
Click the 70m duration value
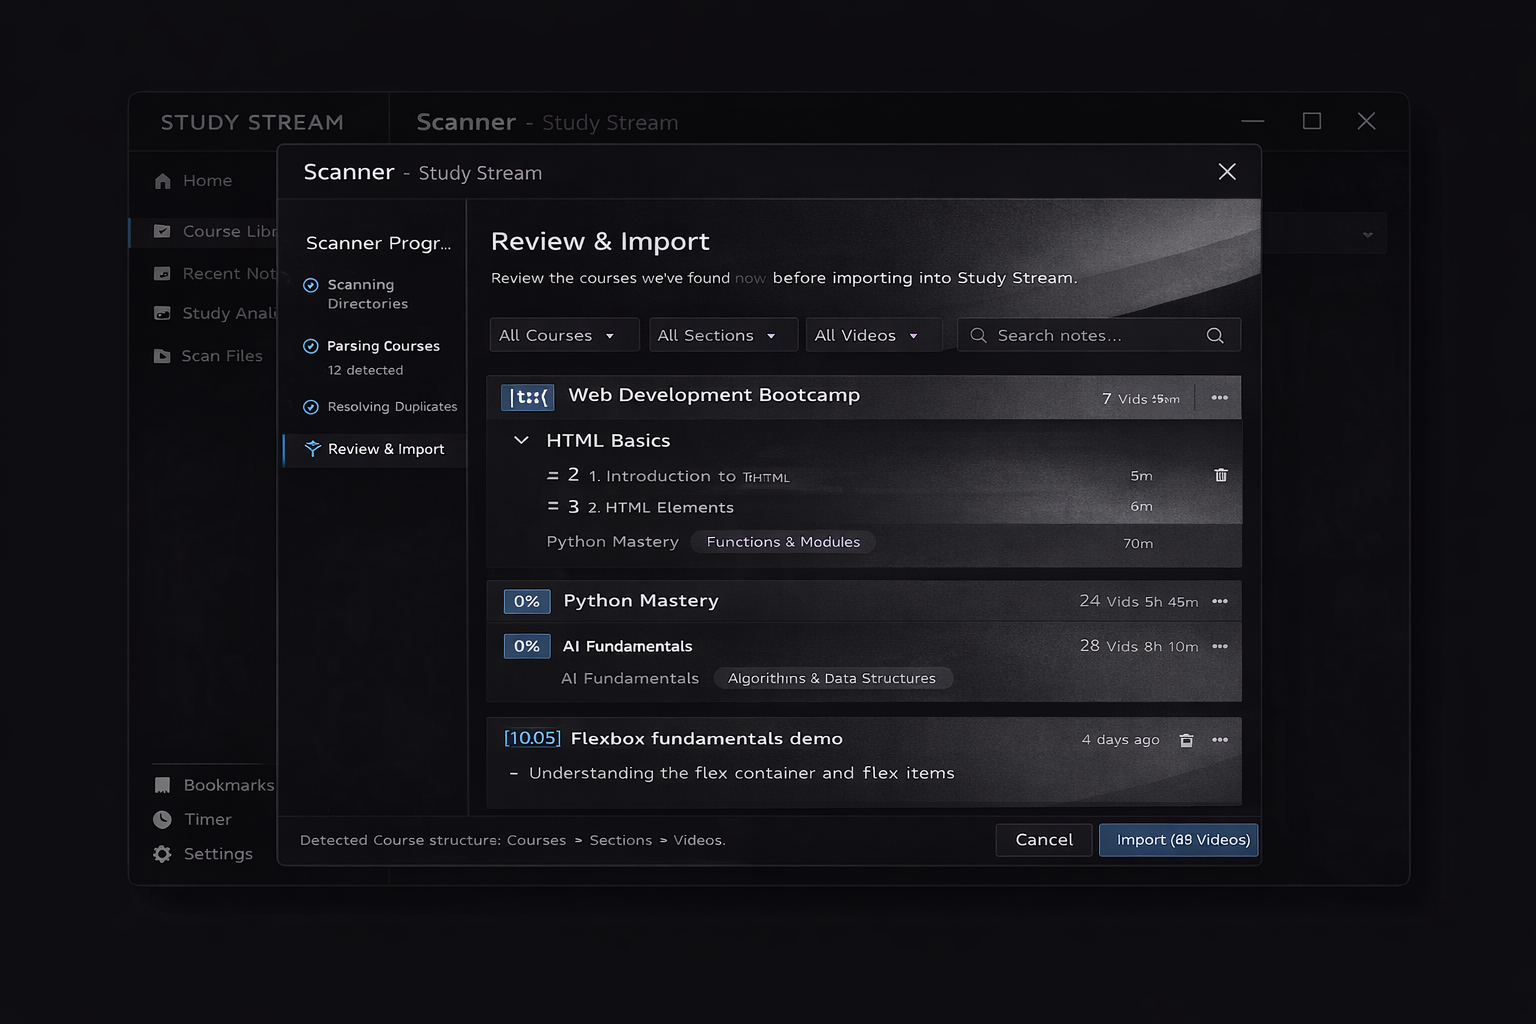[x=1138, y=544]
